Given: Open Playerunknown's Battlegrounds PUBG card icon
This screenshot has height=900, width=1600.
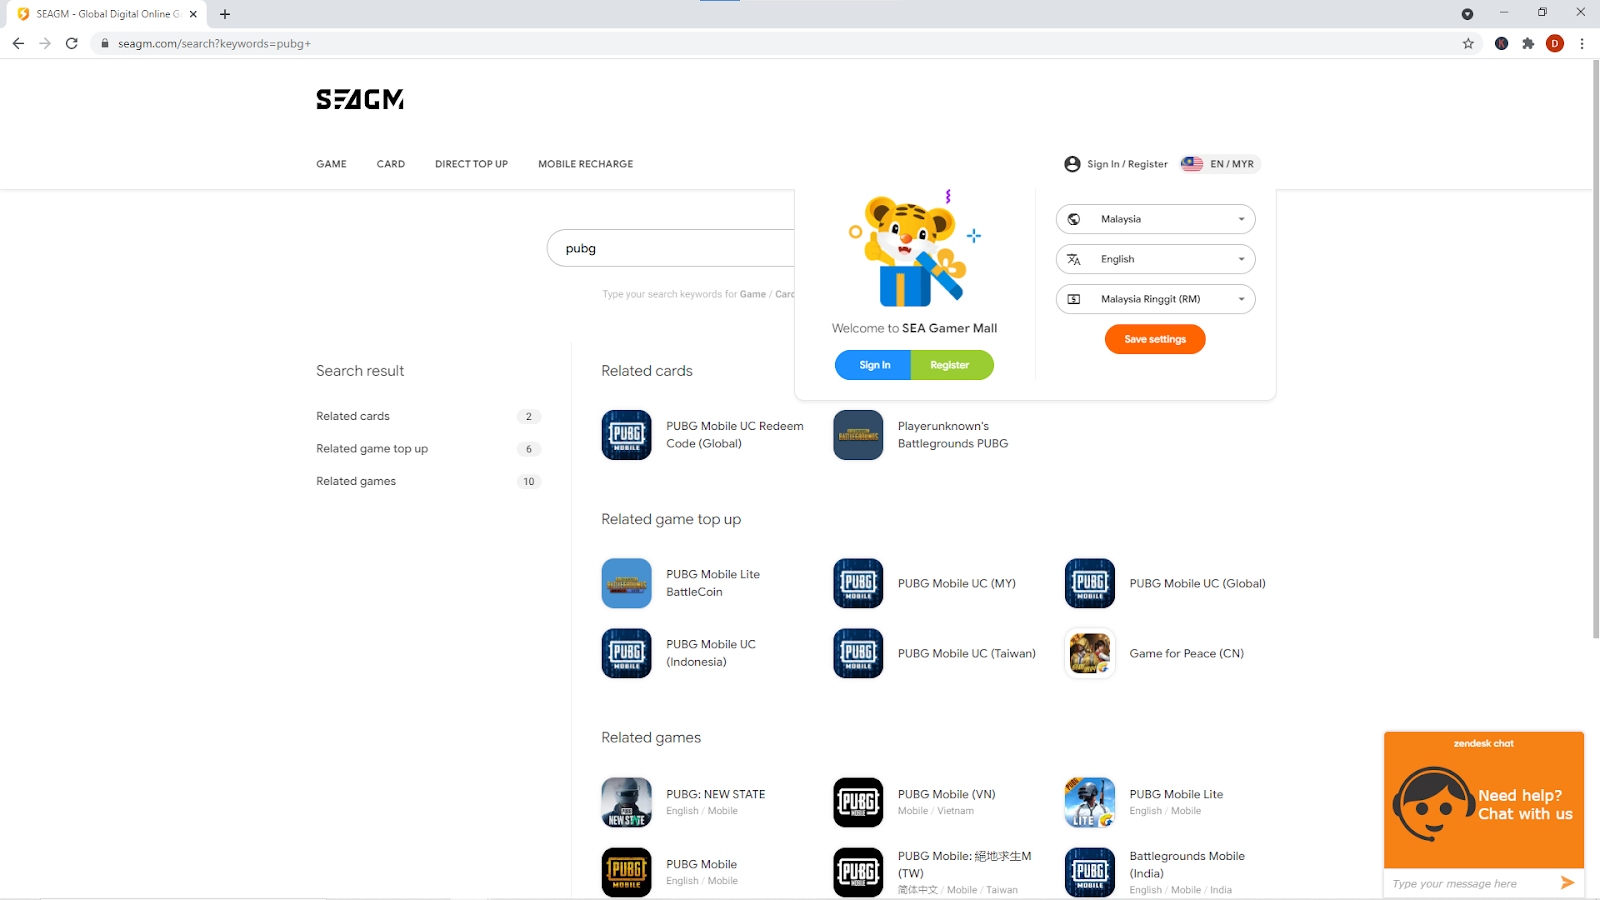Looking at the screenshot, I should 858,435.
